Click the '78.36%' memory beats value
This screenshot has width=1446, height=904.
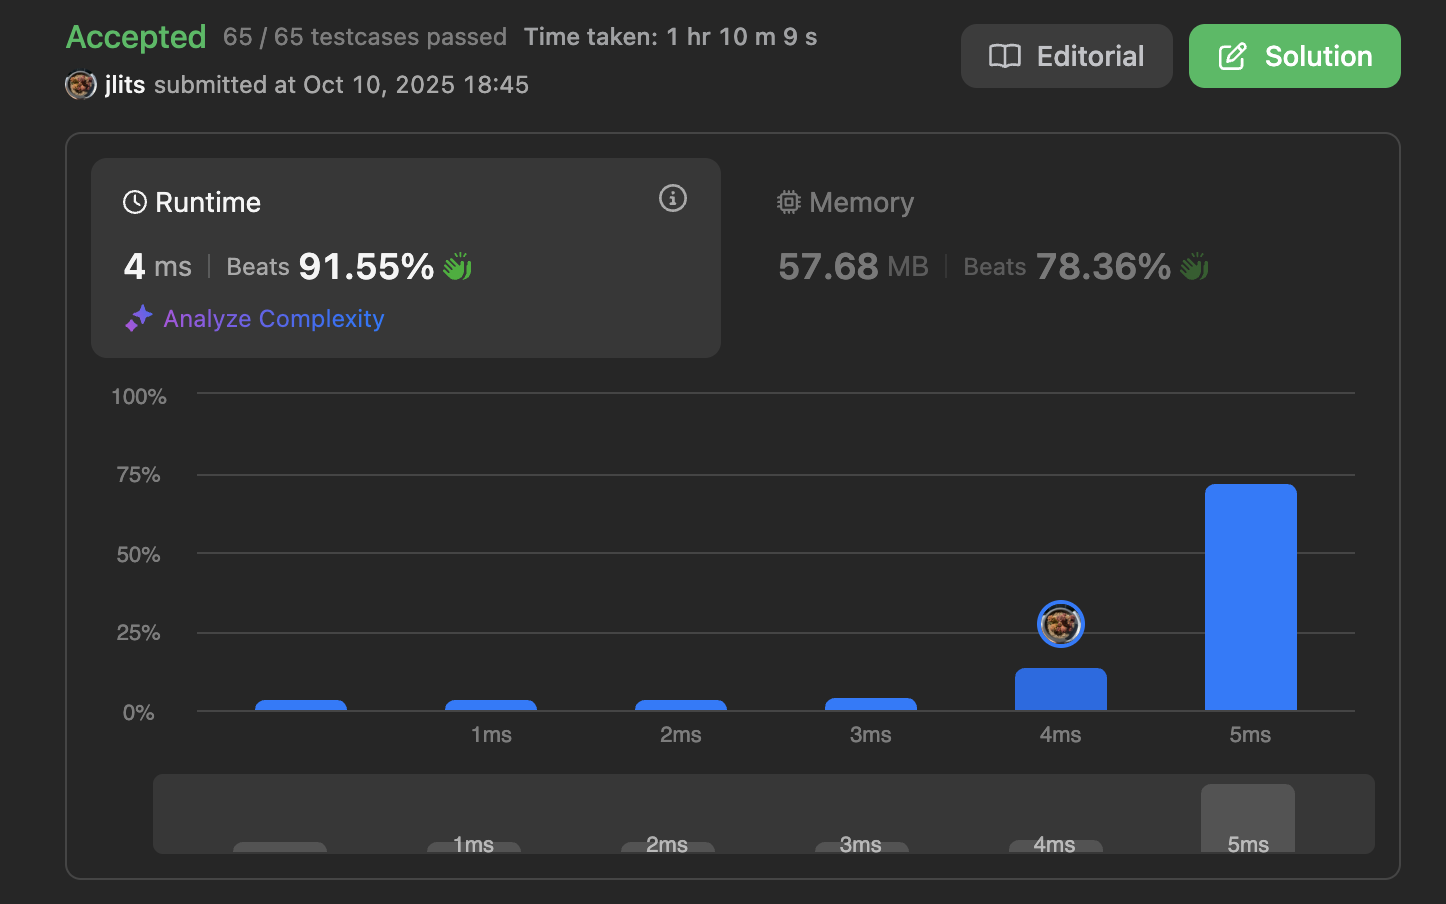[1103, 266]
